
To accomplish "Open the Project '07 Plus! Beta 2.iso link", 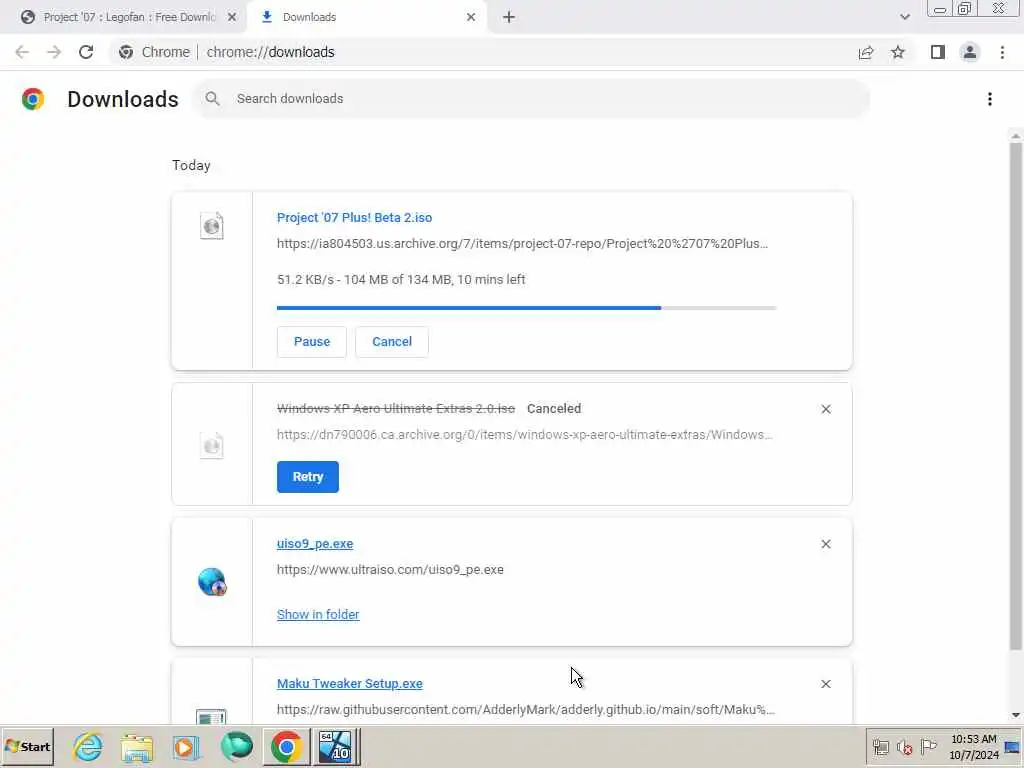I will coord(355,217).
